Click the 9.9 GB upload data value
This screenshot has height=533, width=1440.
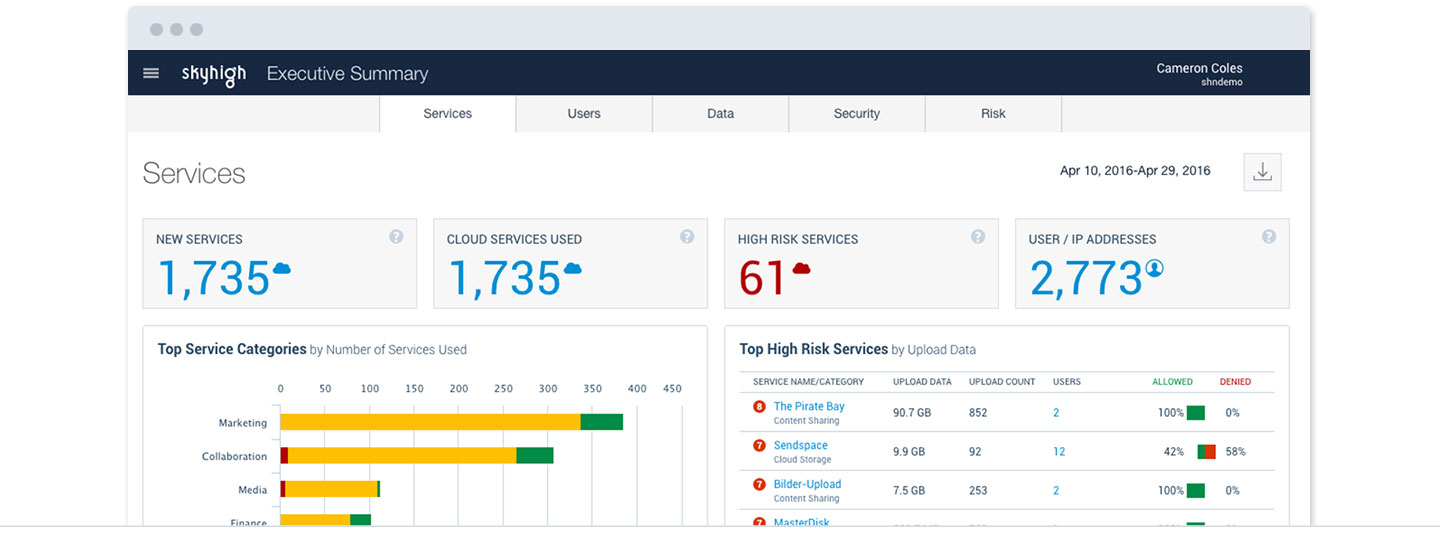[x=909, y=451]
